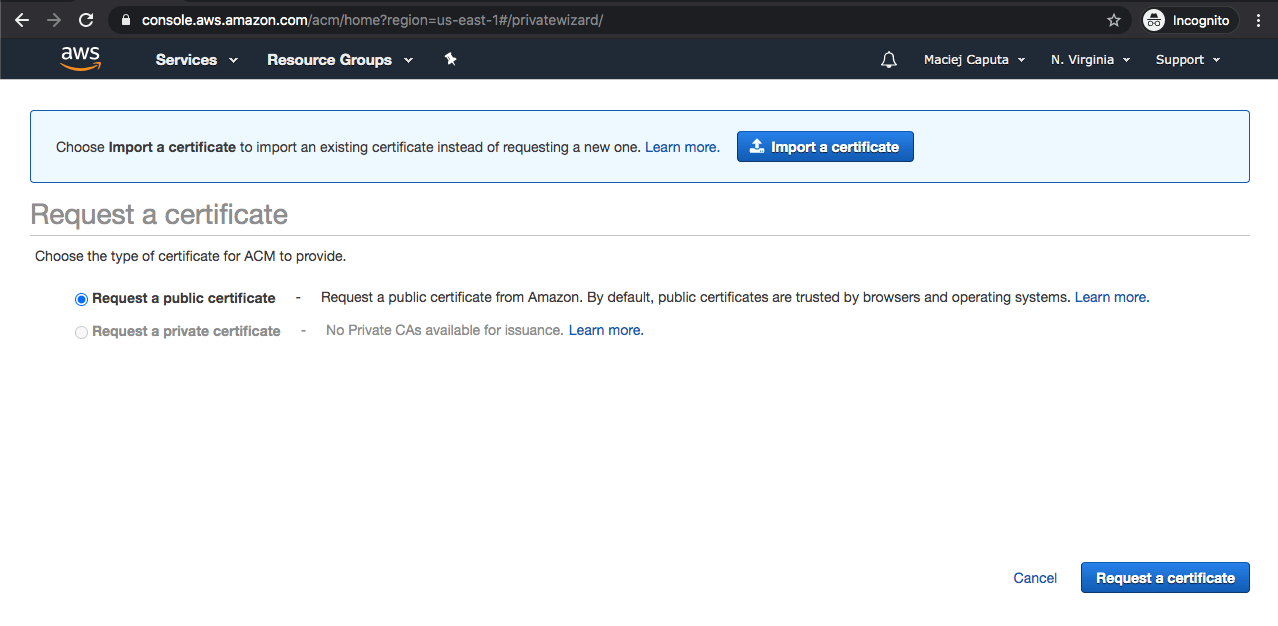Click the pin shortcut icon in navbar
Screen dimensions: 1278x626
450,60
